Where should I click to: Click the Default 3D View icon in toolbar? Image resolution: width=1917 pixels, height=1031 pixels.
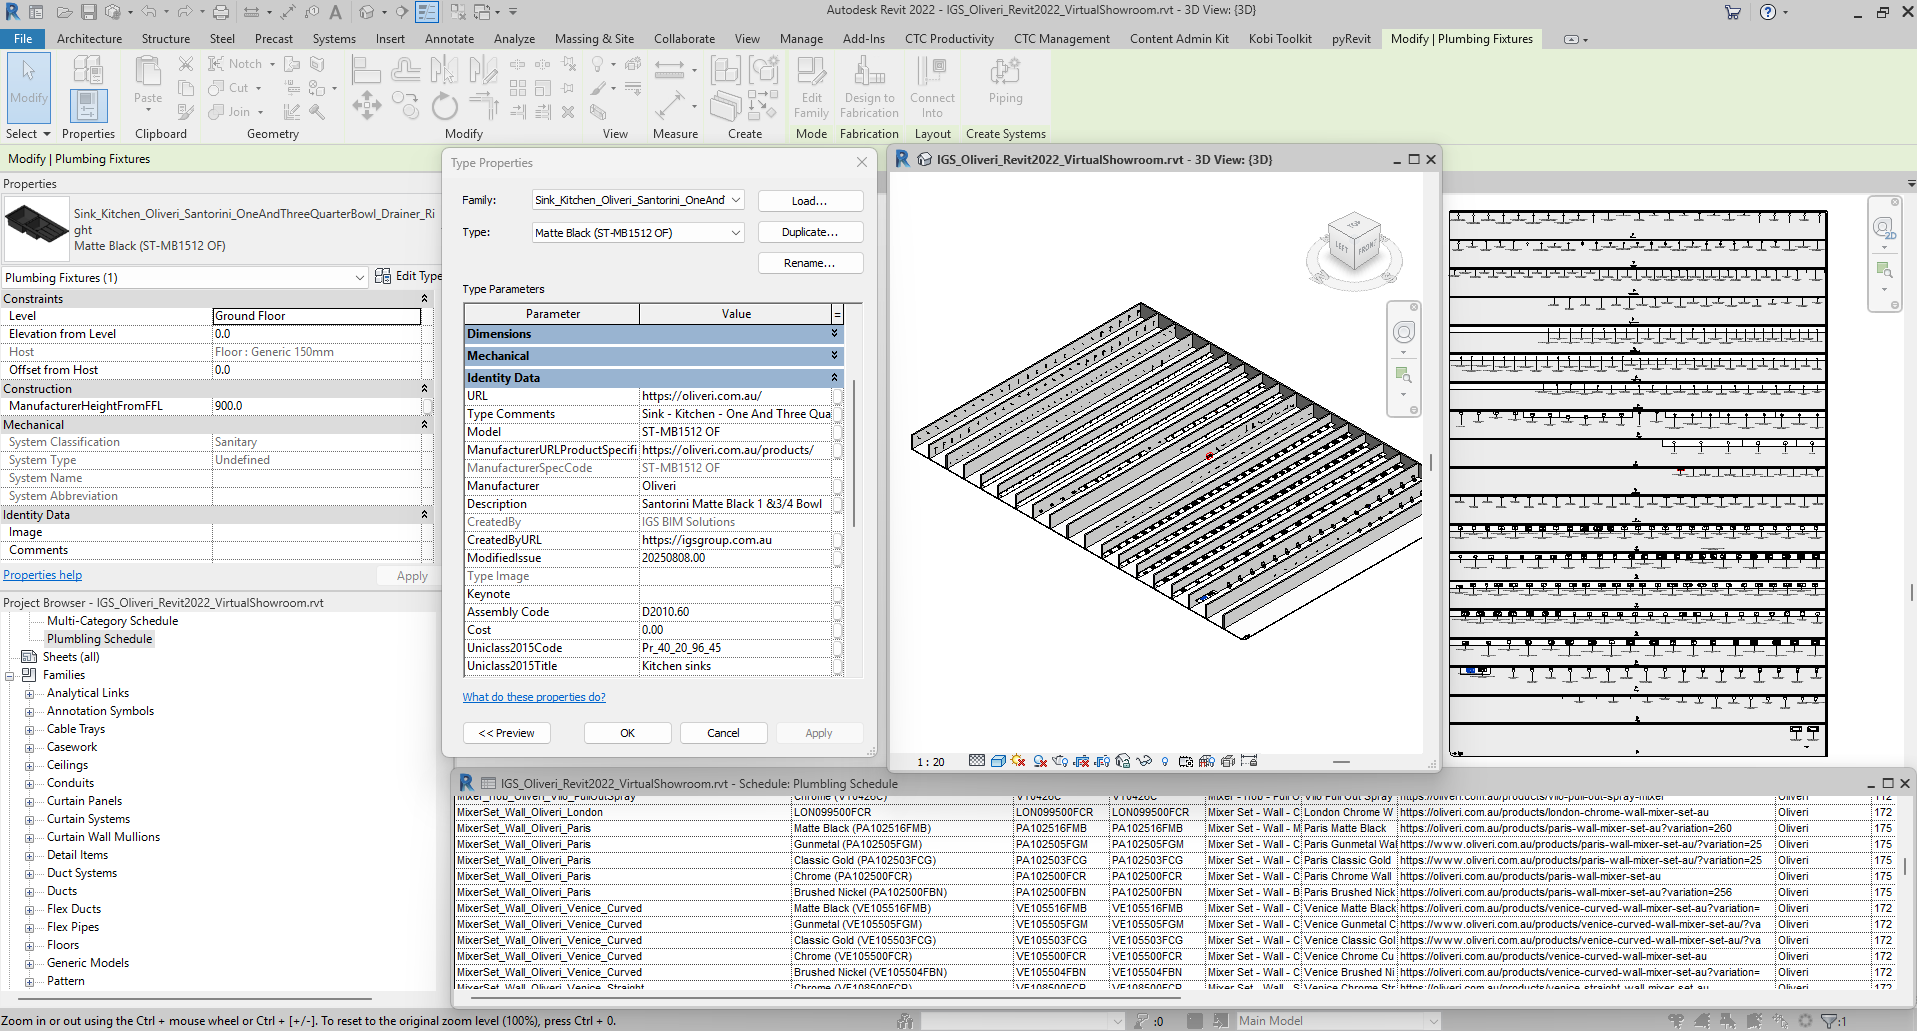coord(367,12)
